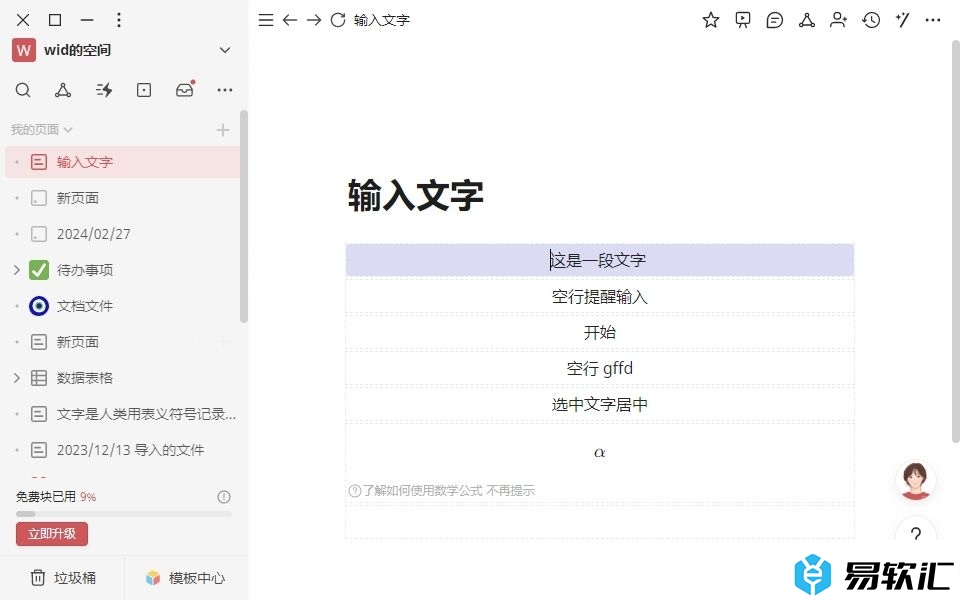The image size is (960, 600).
Task: Click the free blocks usage progress bar
Action: [x=124, y=514]
